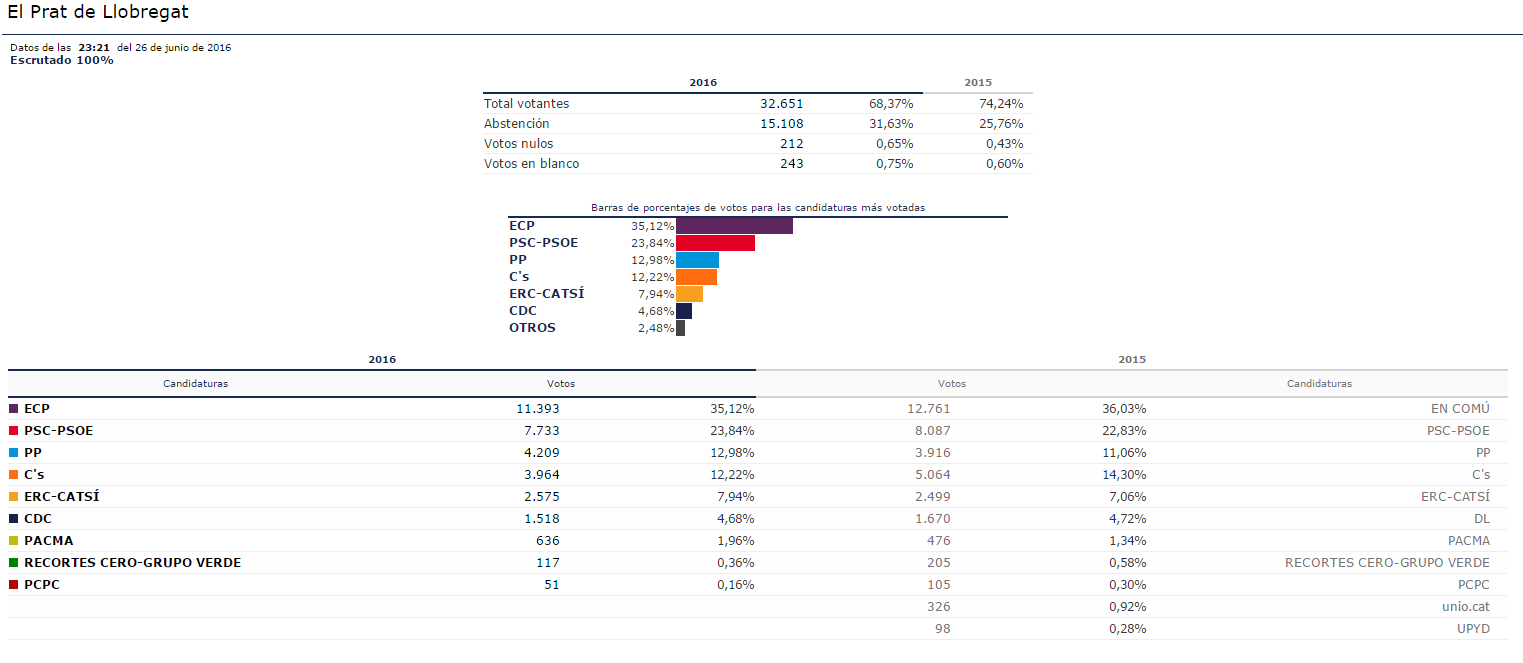
Task: Select the purple ECP bar in the chart
Action: click(x=734, y=226)
